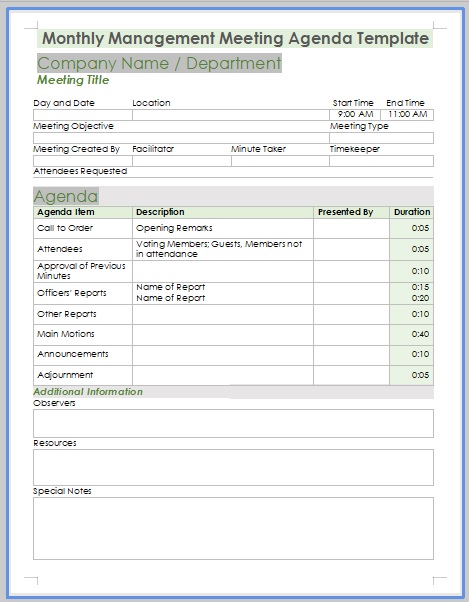This screenshot has height=602, width=469.
Task: Click the 0:20 duration value
Action: [x=420, y=298]
